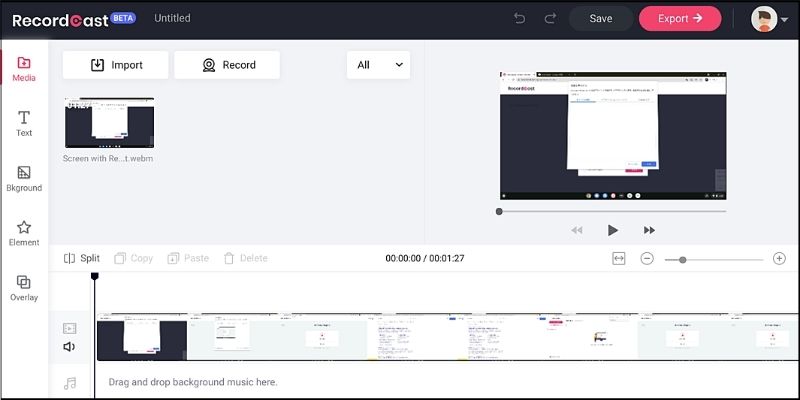This screenshot has height=400, width=800.
Task: Open the Media panel
Action: (x=24, y=69)
